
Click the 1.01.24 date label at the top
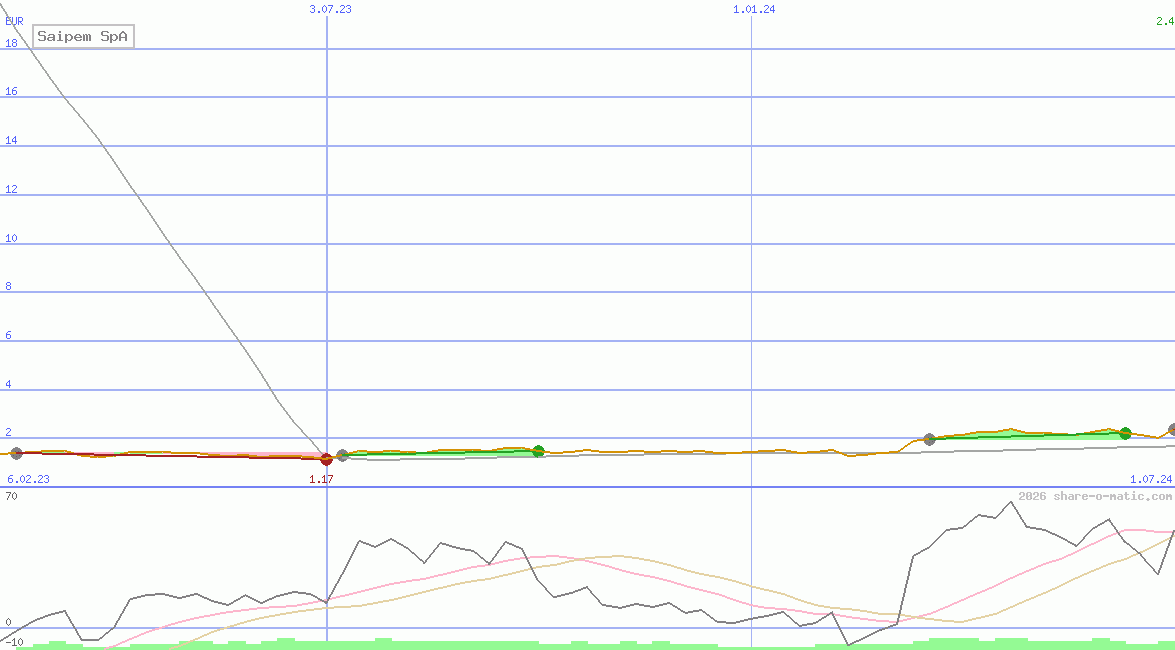click(x=753, y=9)
